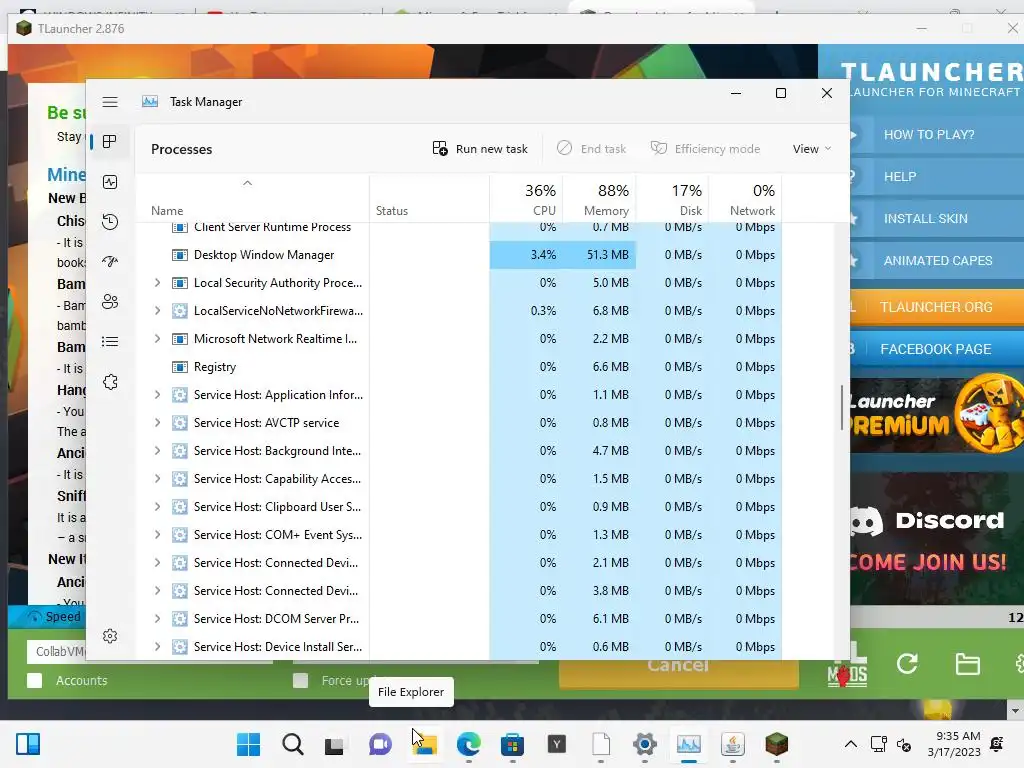Expand Service Host: Background Intelligent row
The image size is (1024, 768).
click(x=157, y=451)
